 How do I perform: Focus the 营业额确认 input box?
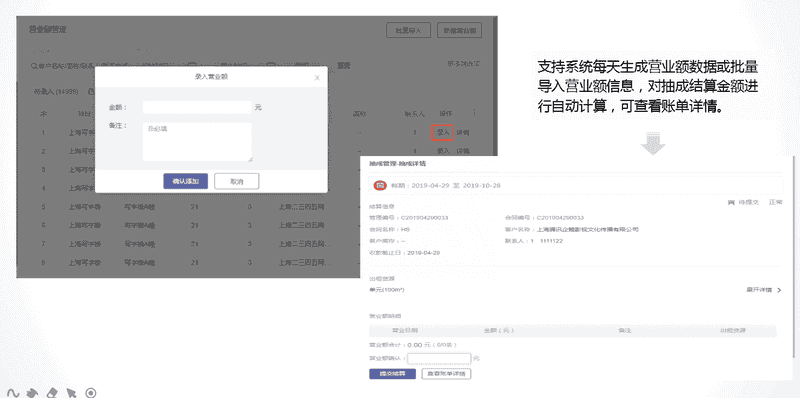[439, 358]
